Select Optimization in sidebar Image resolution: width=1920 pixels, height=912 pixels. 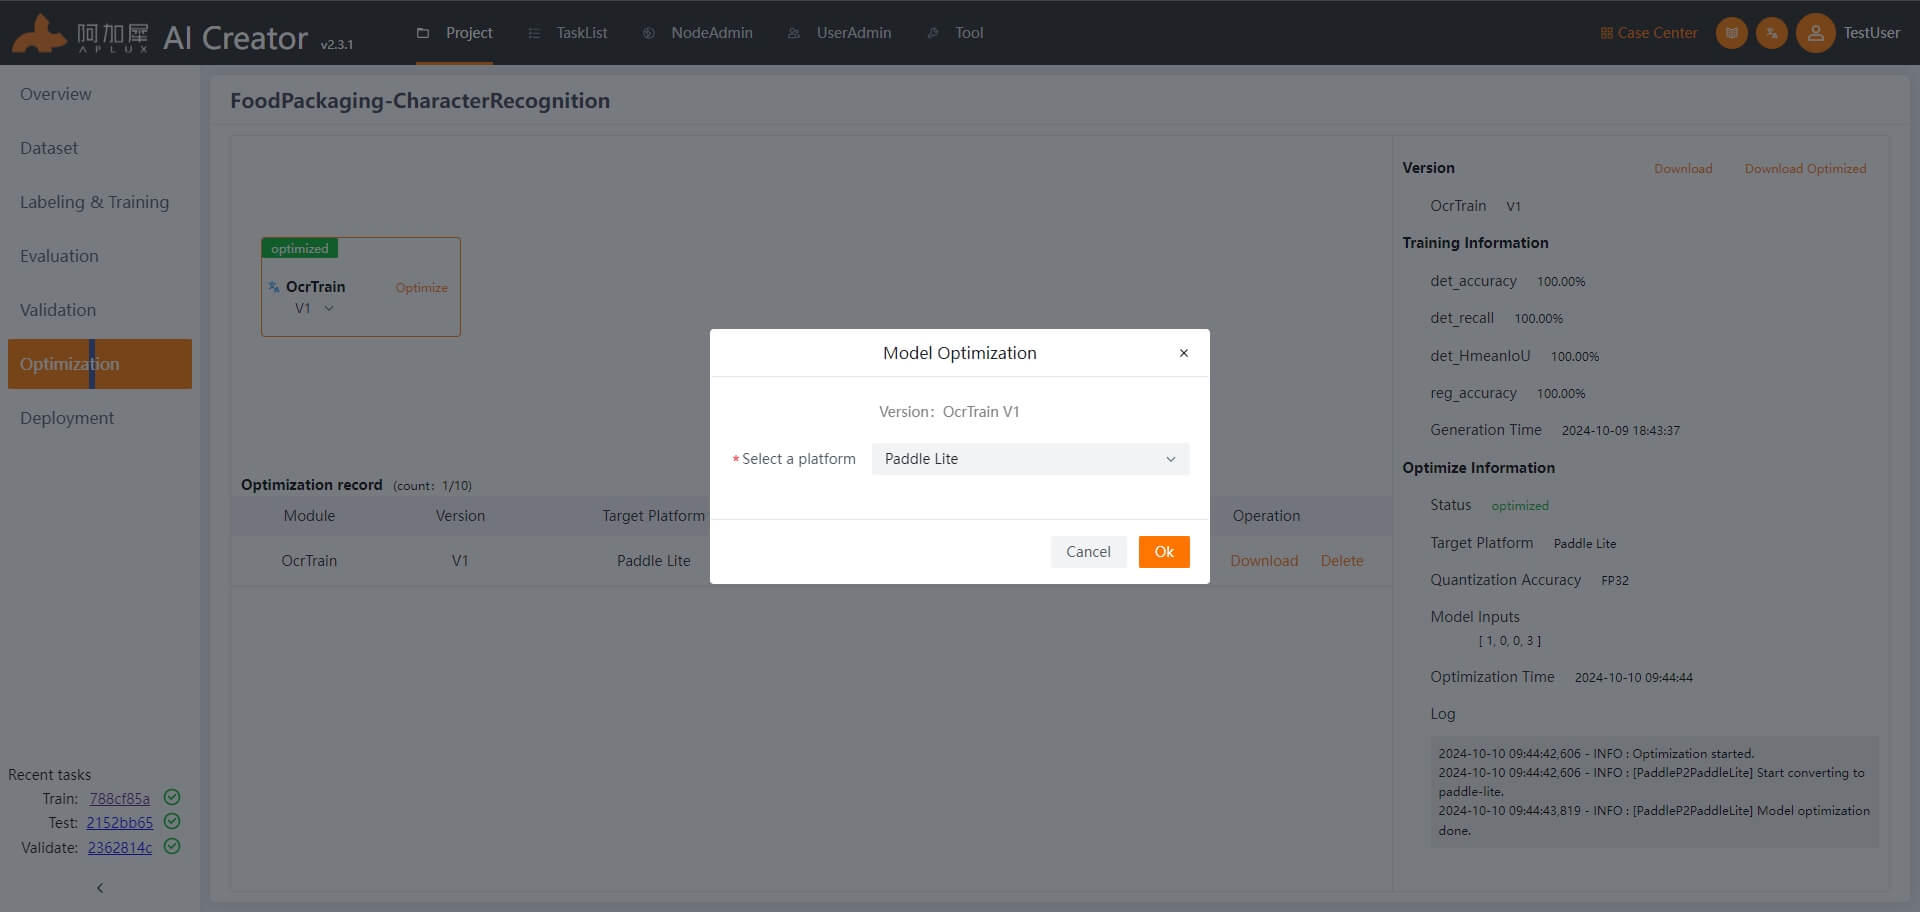(x=100, y=364)
